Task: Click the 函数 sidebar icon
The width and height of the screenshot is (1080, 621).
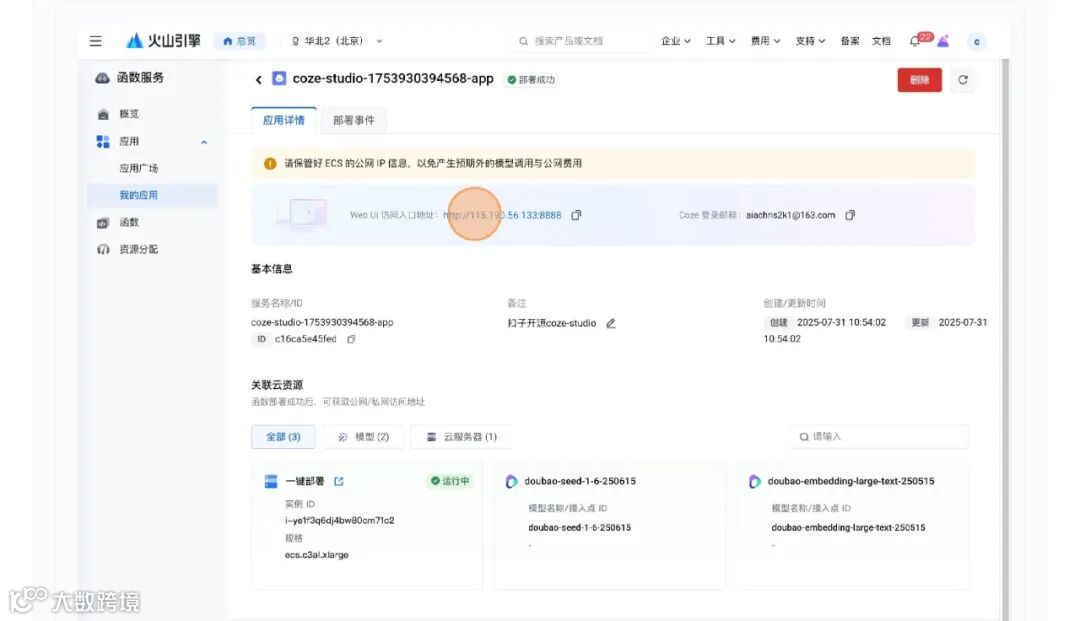Action: [x=103, y=222]
